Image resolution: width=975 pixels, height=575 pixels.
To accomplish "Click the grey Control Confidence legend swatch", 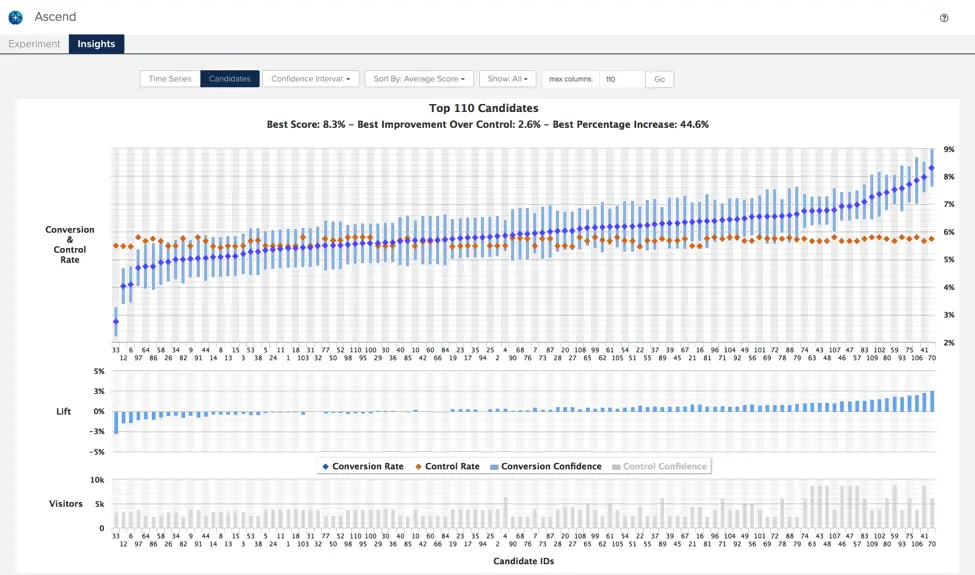I will pyautogui.click(x=616, y=467).
